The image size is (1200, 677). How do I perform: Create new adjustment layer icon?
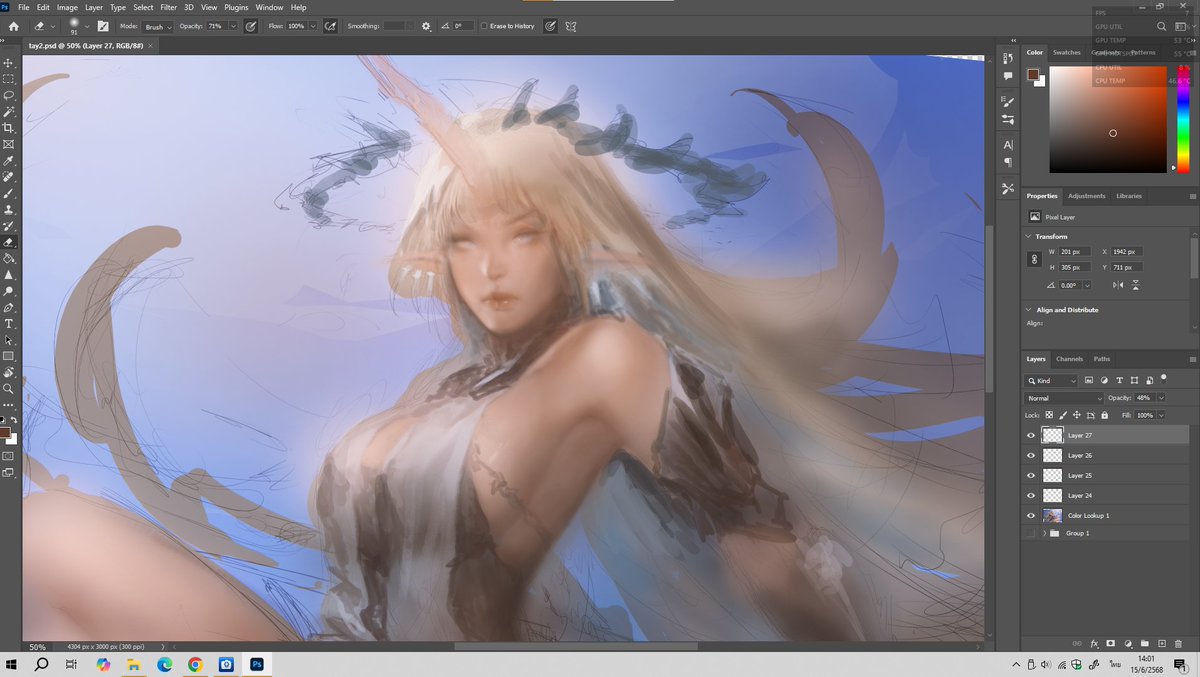(x=1128, y=643)
